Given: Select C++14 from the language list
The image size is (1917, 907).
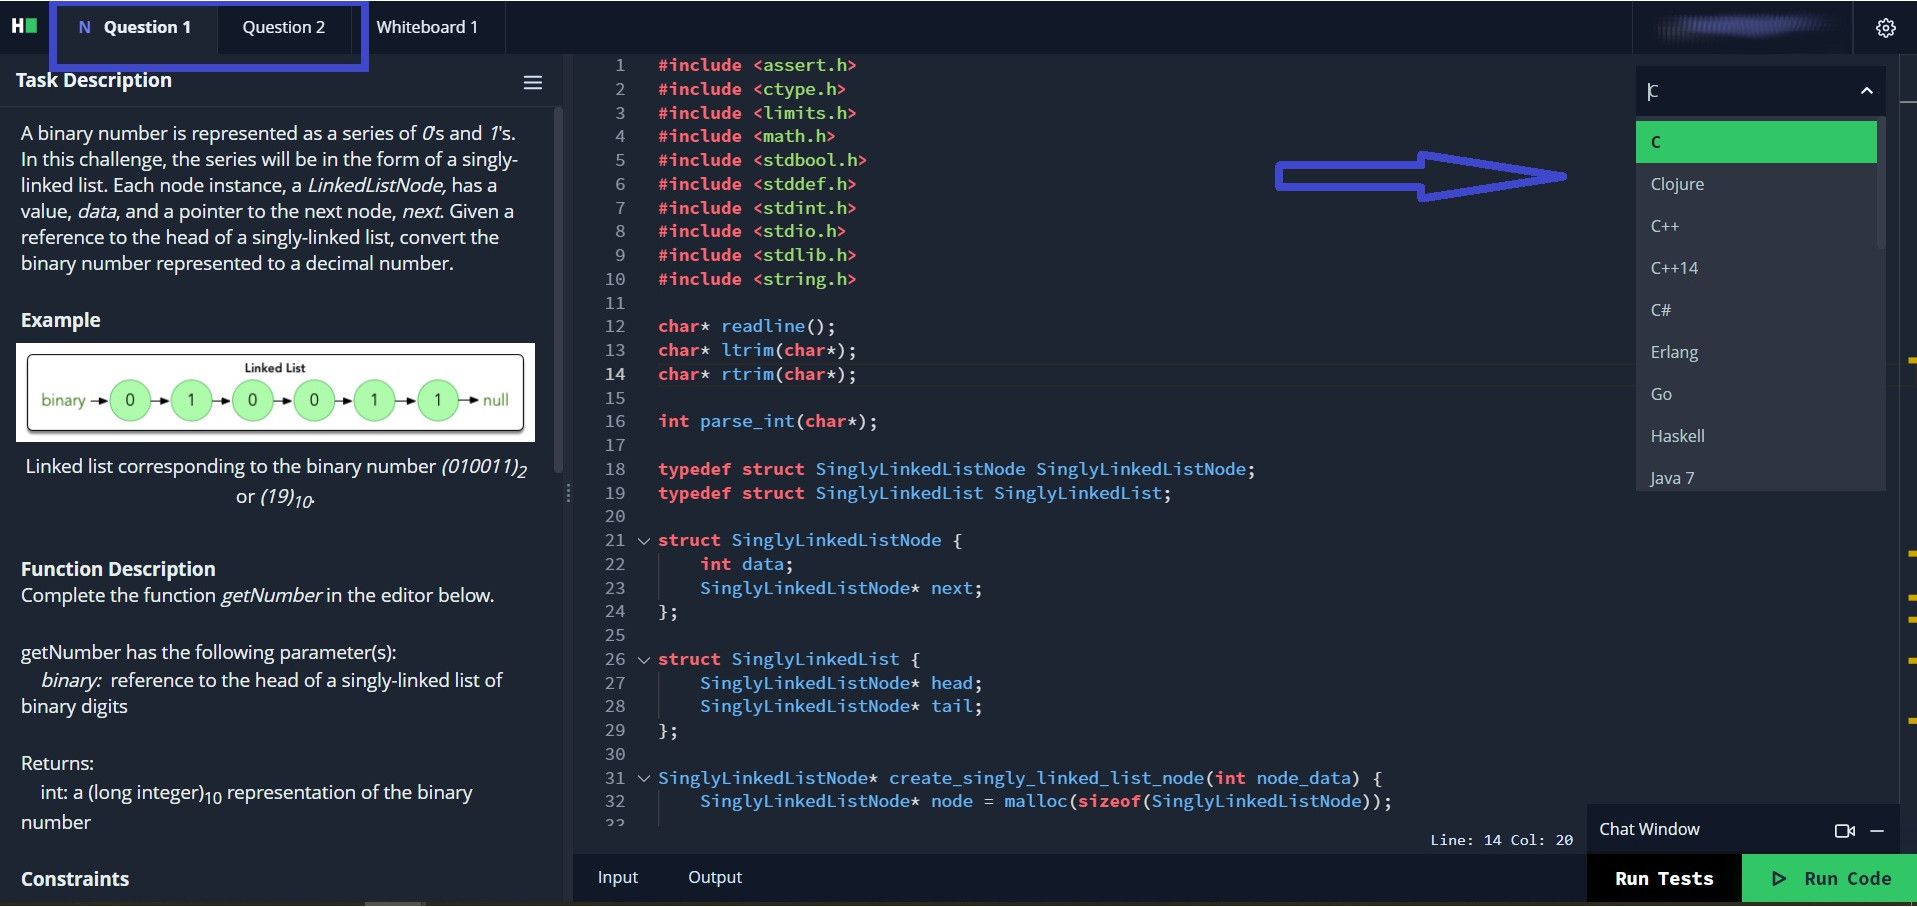Looking at the screenshot, I should coord(1674,268).
